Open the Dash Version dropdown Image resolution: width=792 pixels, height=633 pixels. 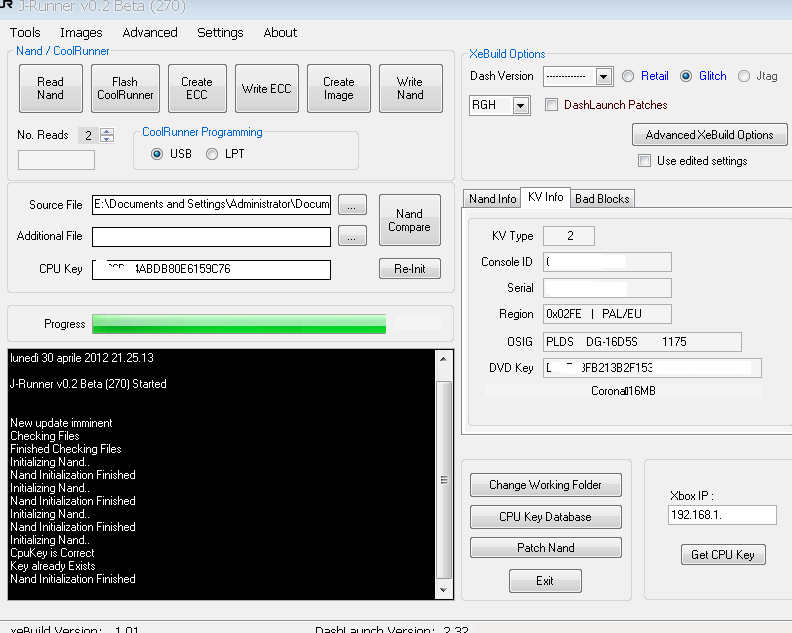[x=603, y=77]
